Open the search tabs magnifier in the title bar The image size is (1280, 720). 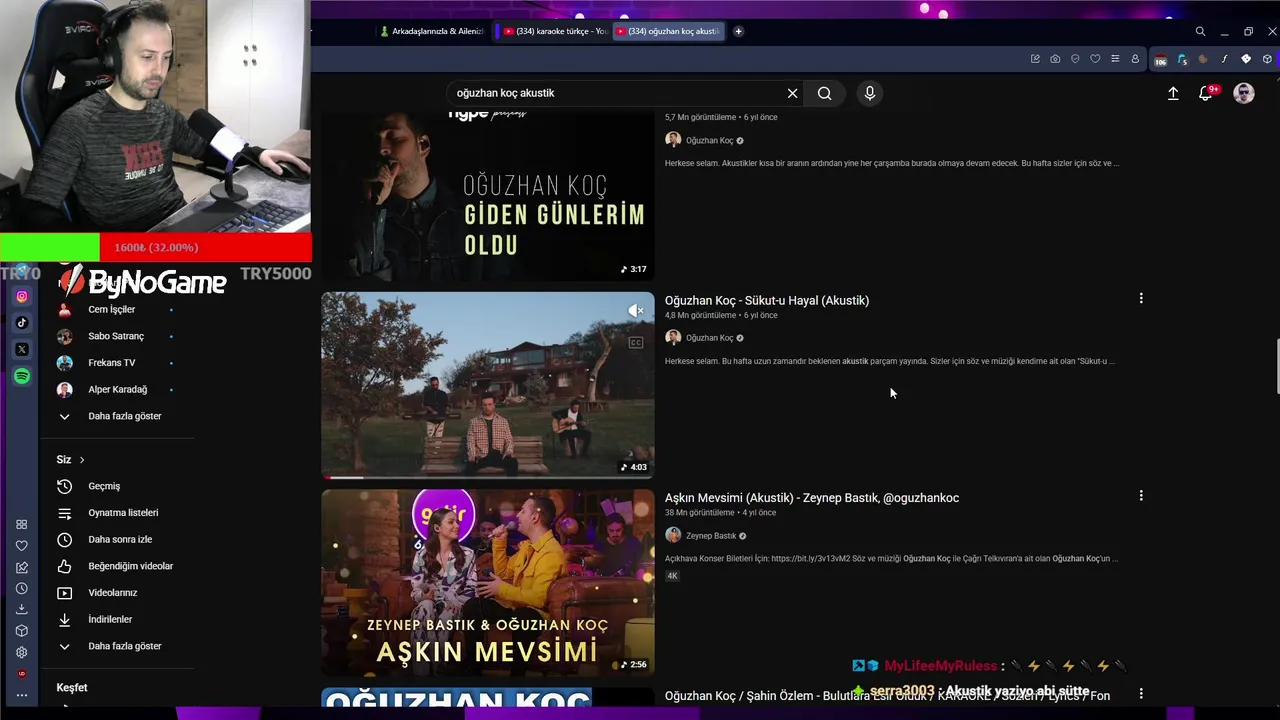tap(1200, 31)
